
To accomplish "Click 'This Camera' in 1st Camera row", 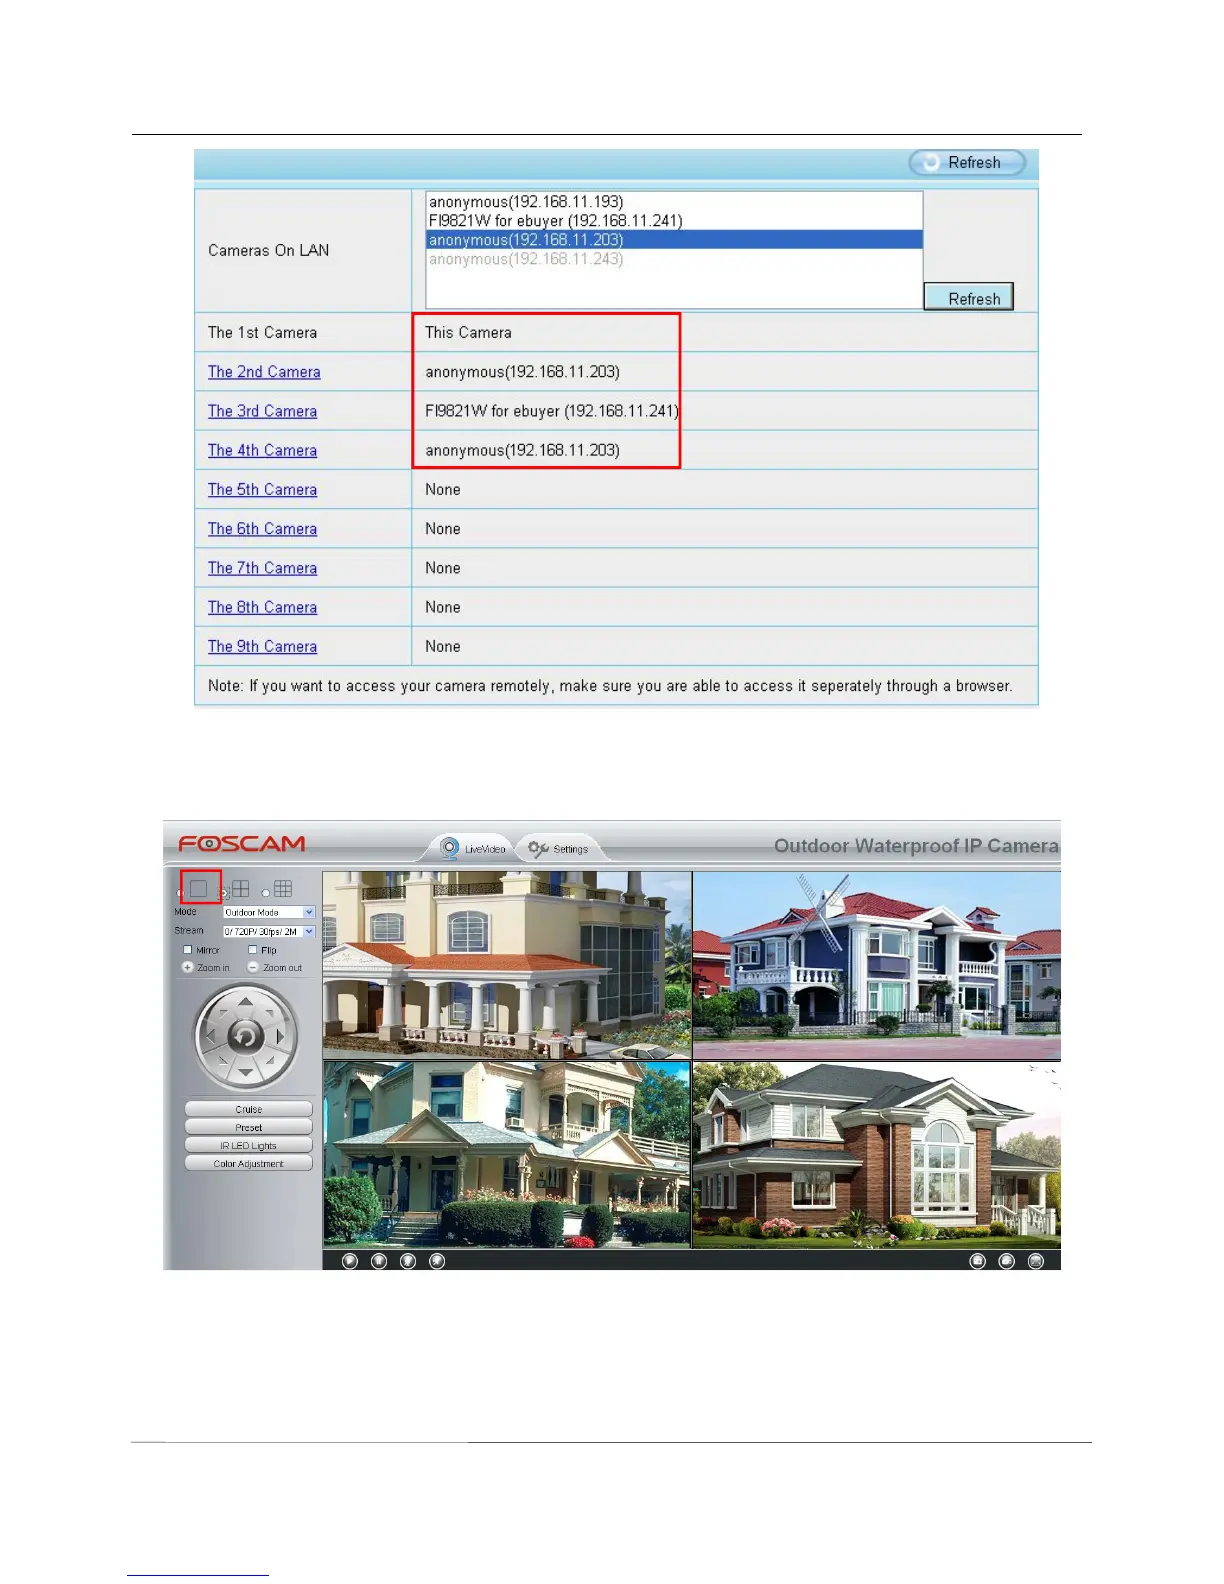I will pos(468,333).
